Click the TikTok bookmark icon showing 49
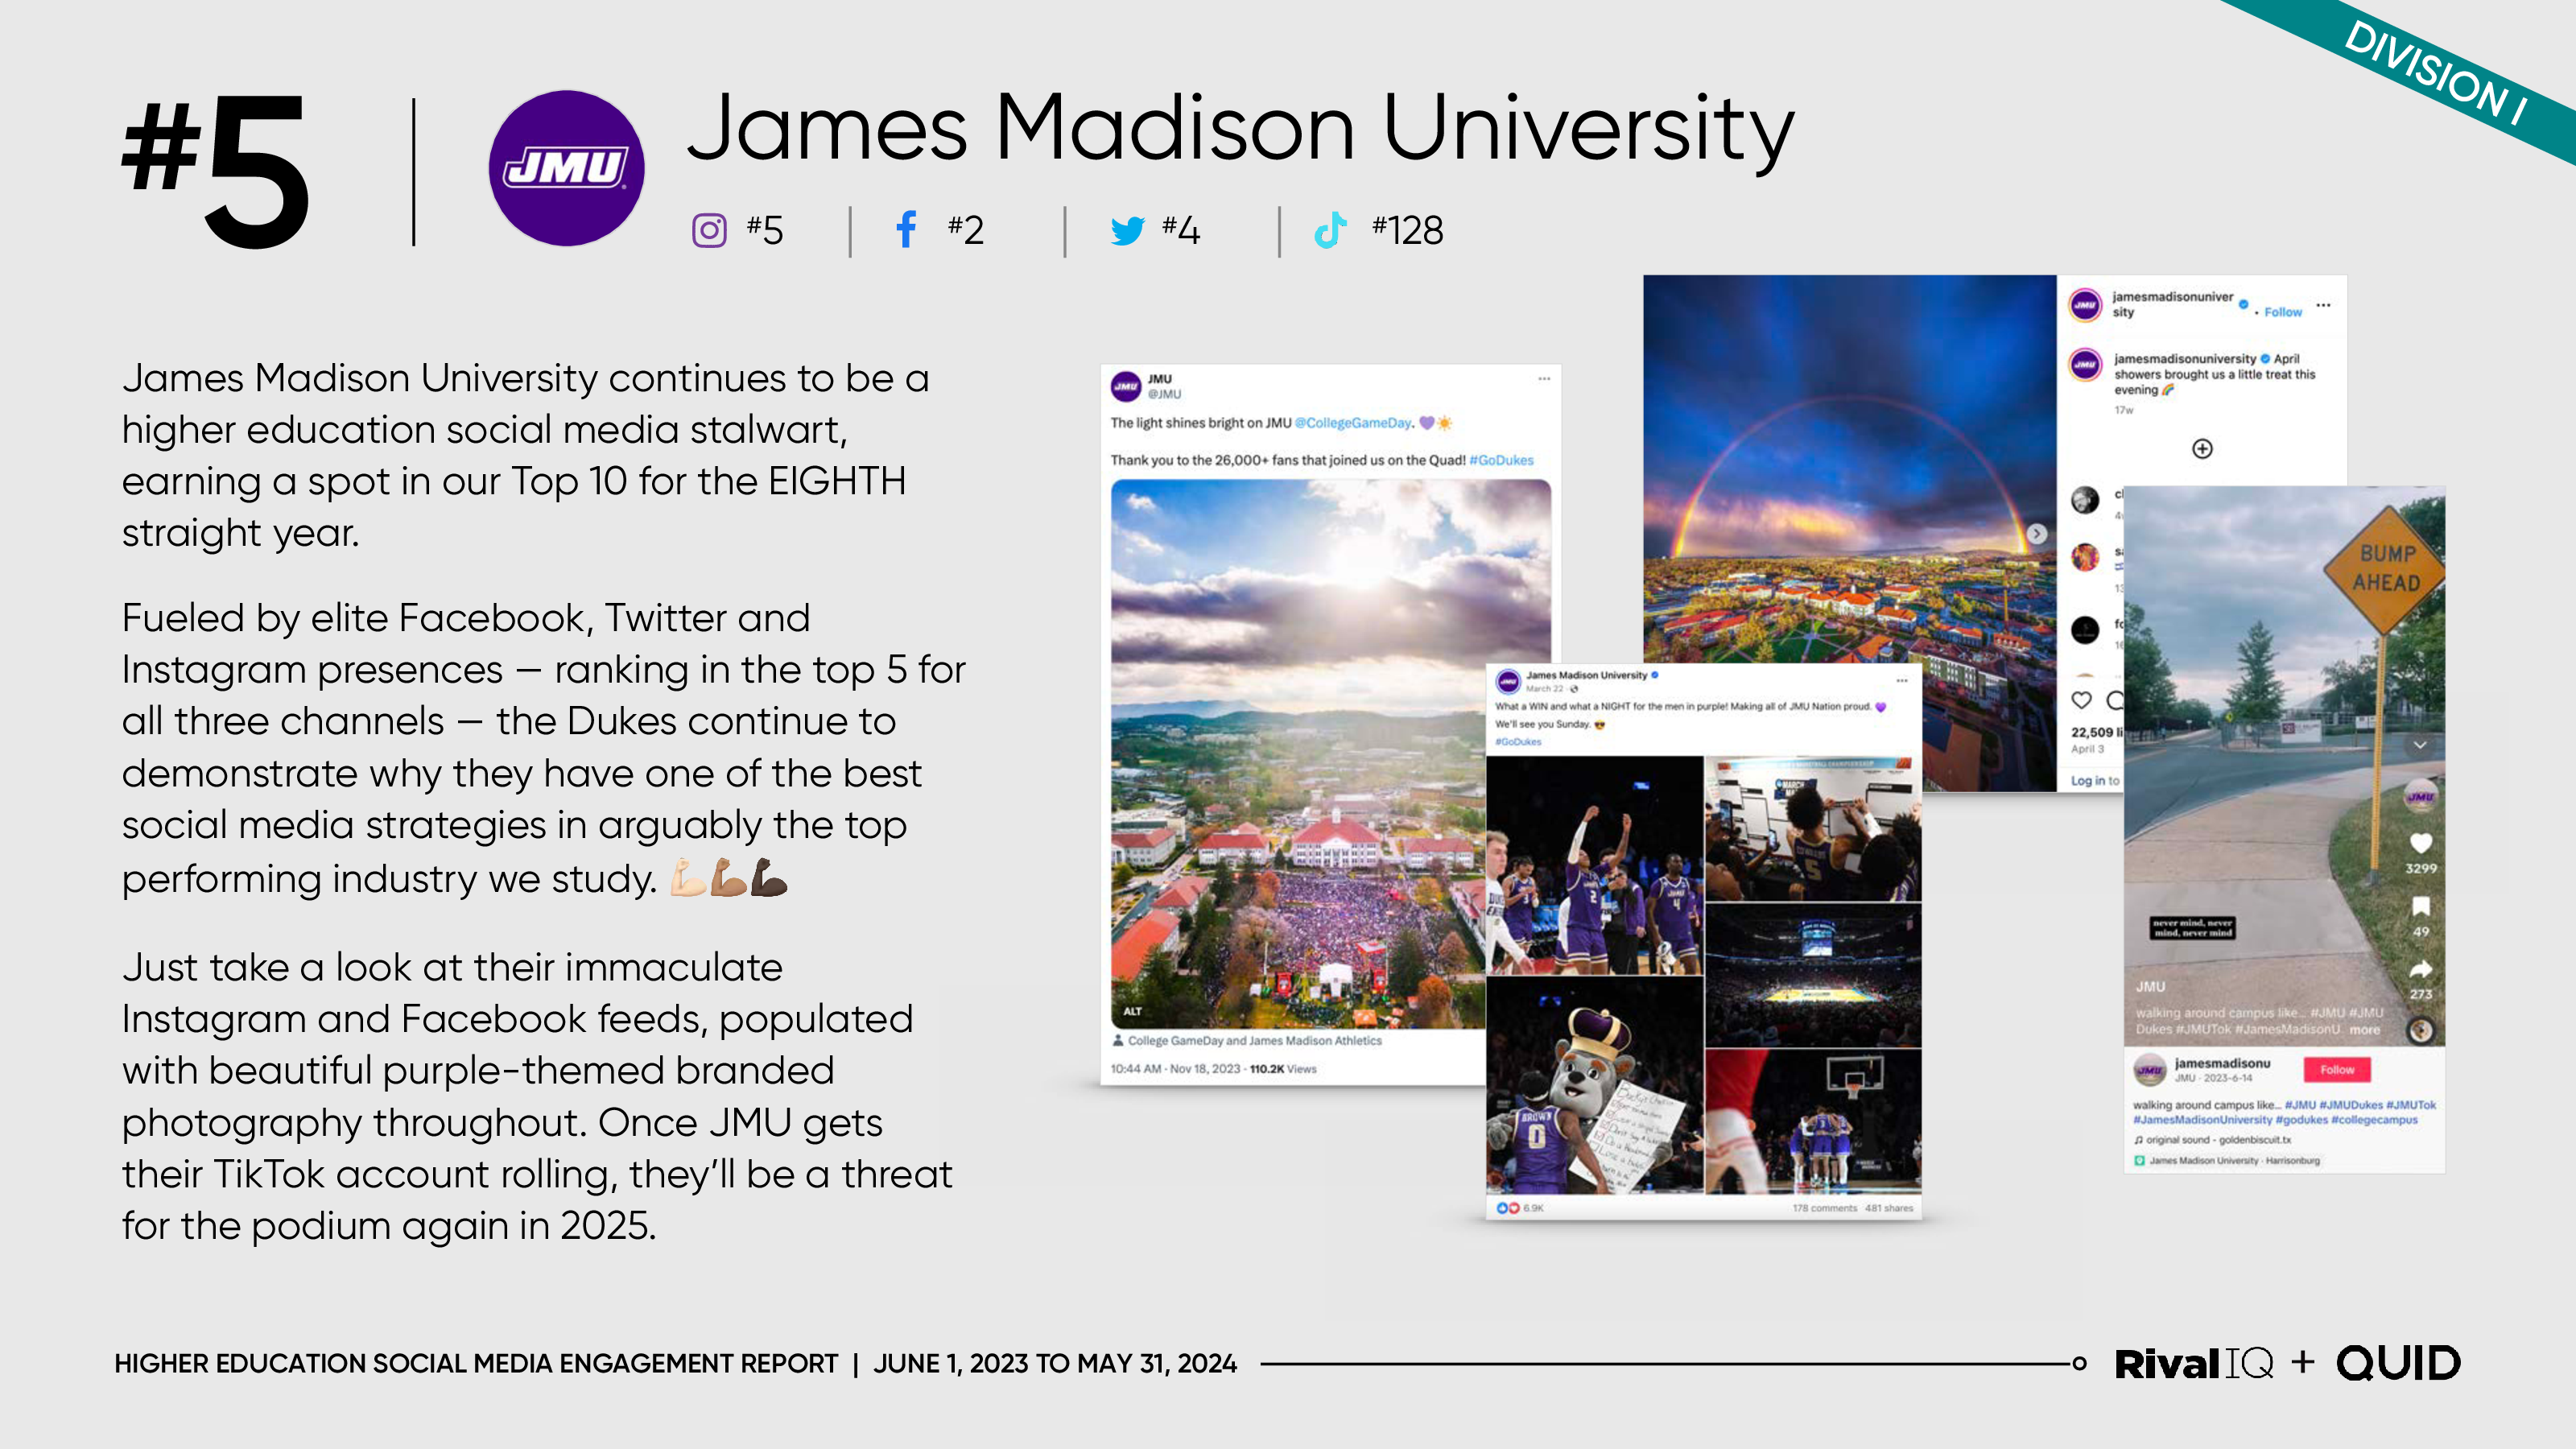This screenshot has width=2576, height=1449. tap(2421, 906)
